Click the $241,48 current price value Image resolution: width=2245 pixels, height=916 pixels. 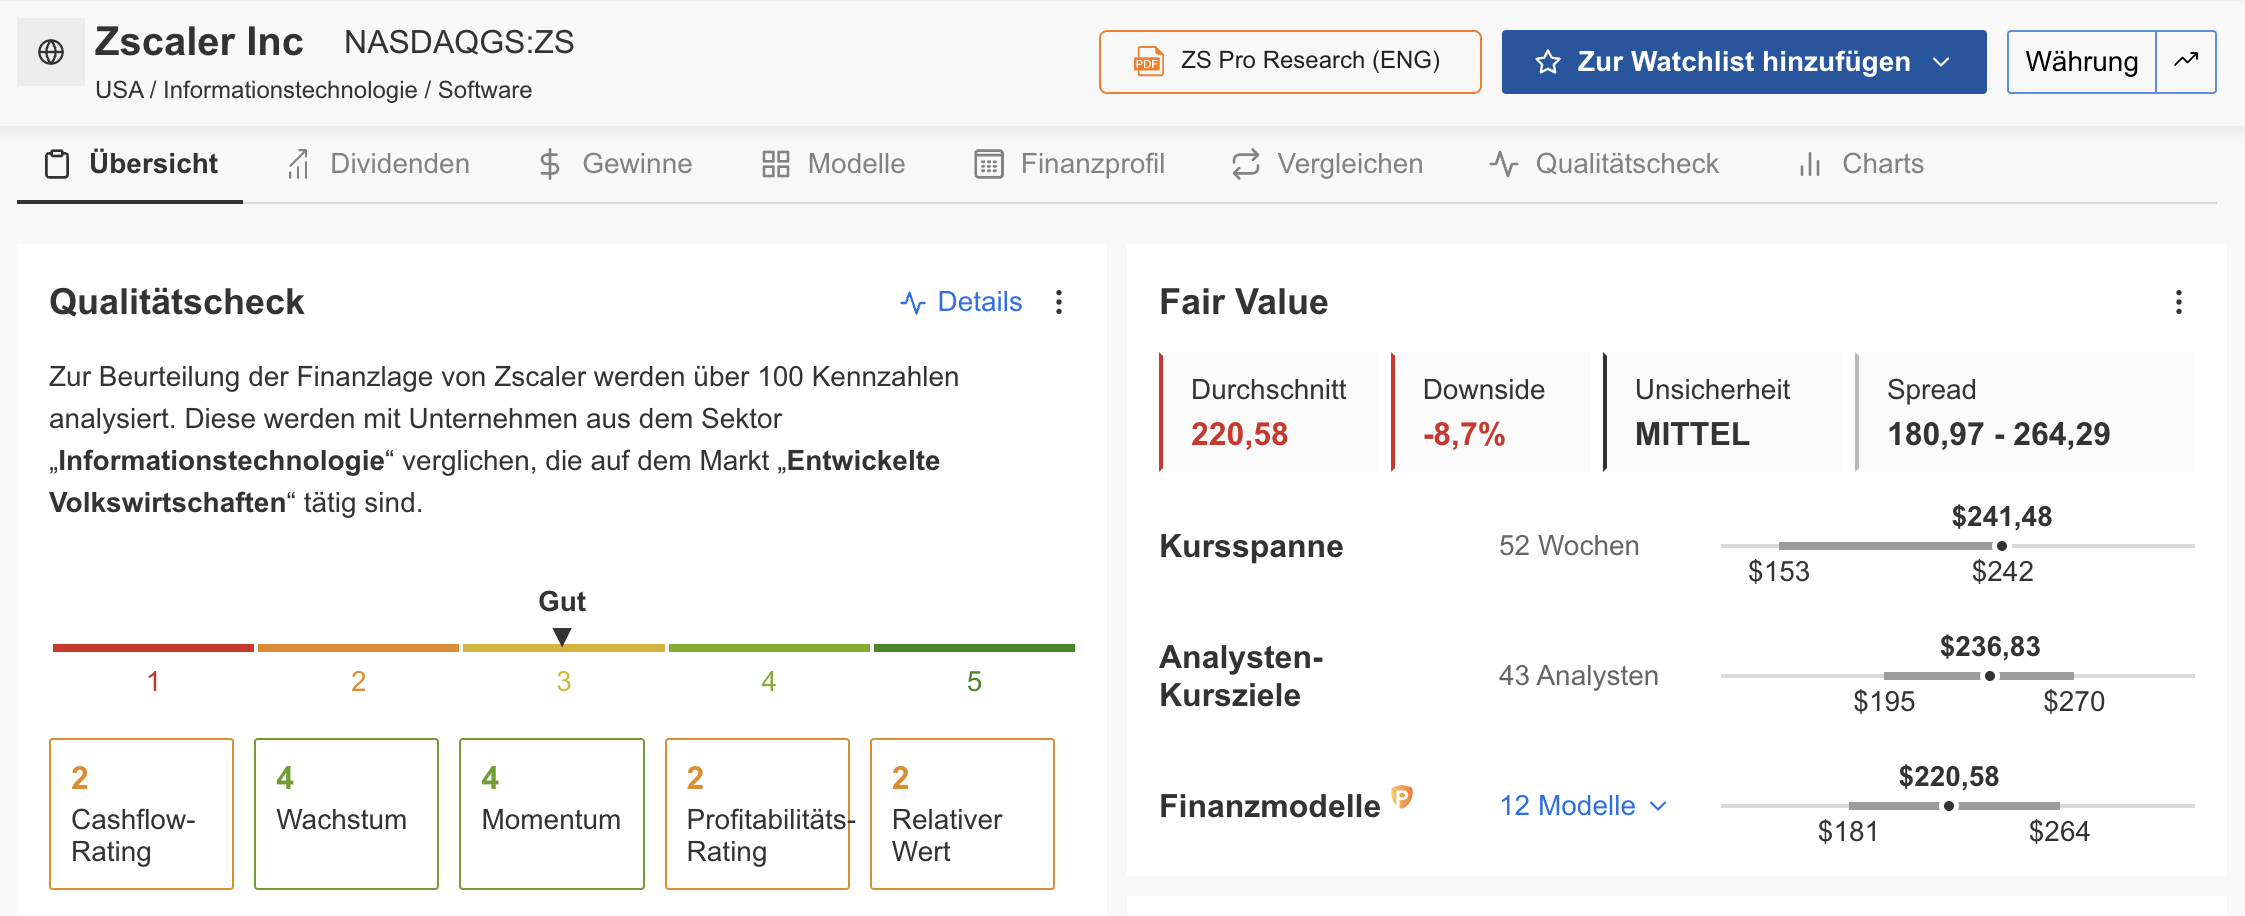2002,517
